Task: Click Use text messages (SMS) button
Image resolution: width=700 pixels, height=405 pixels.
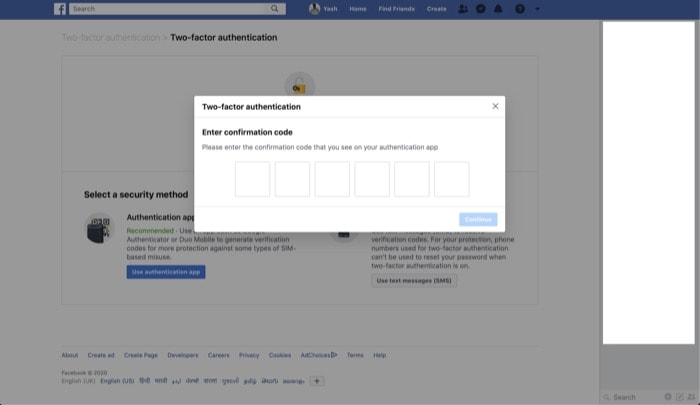Action: point(414,280)
